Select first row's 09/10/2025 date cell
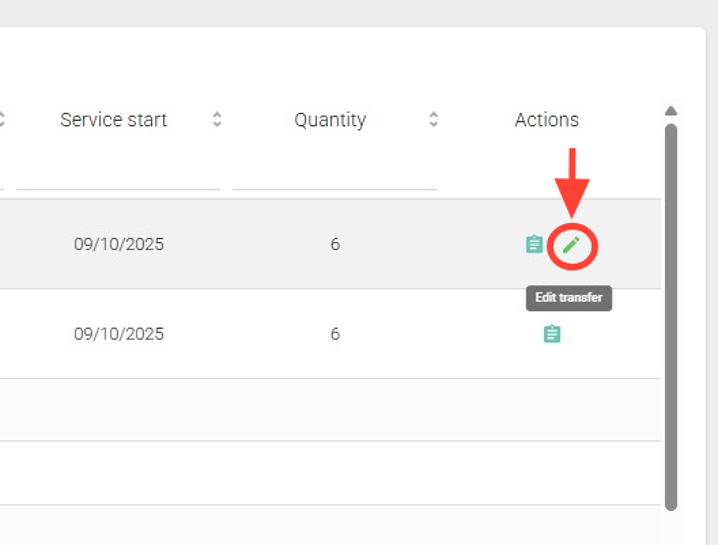Screen dimensions: 718x545 click(119, 245)
